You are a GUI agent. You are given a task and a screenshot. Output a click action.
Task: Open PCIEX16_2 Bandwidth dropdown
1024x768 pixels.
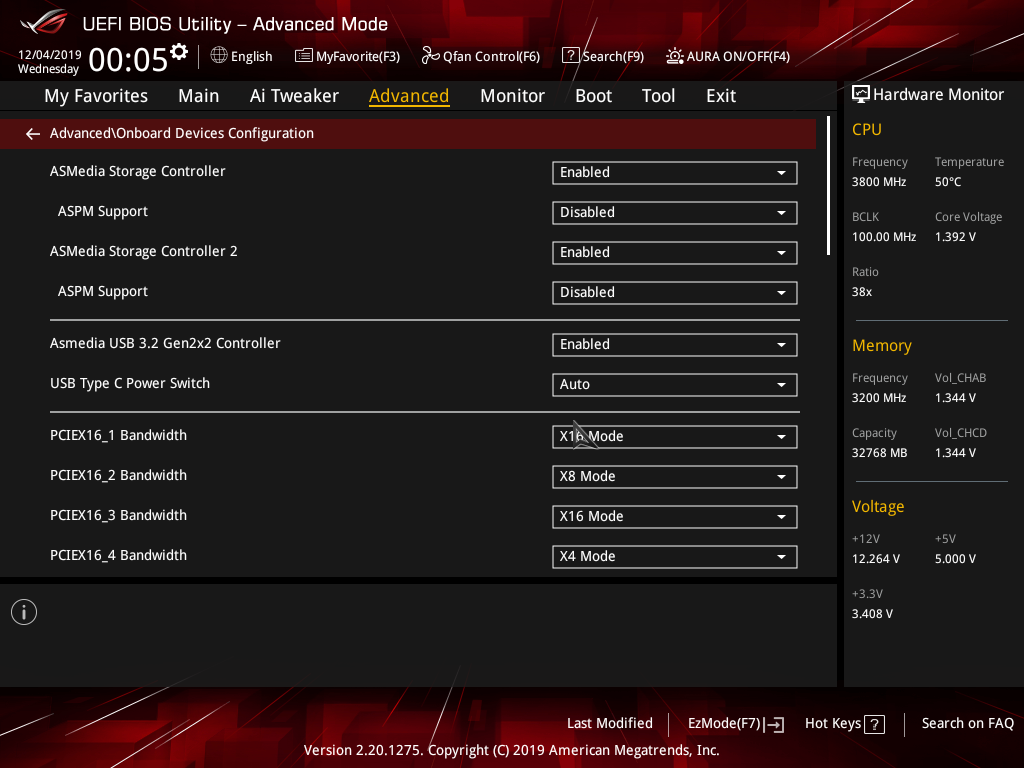675,477
